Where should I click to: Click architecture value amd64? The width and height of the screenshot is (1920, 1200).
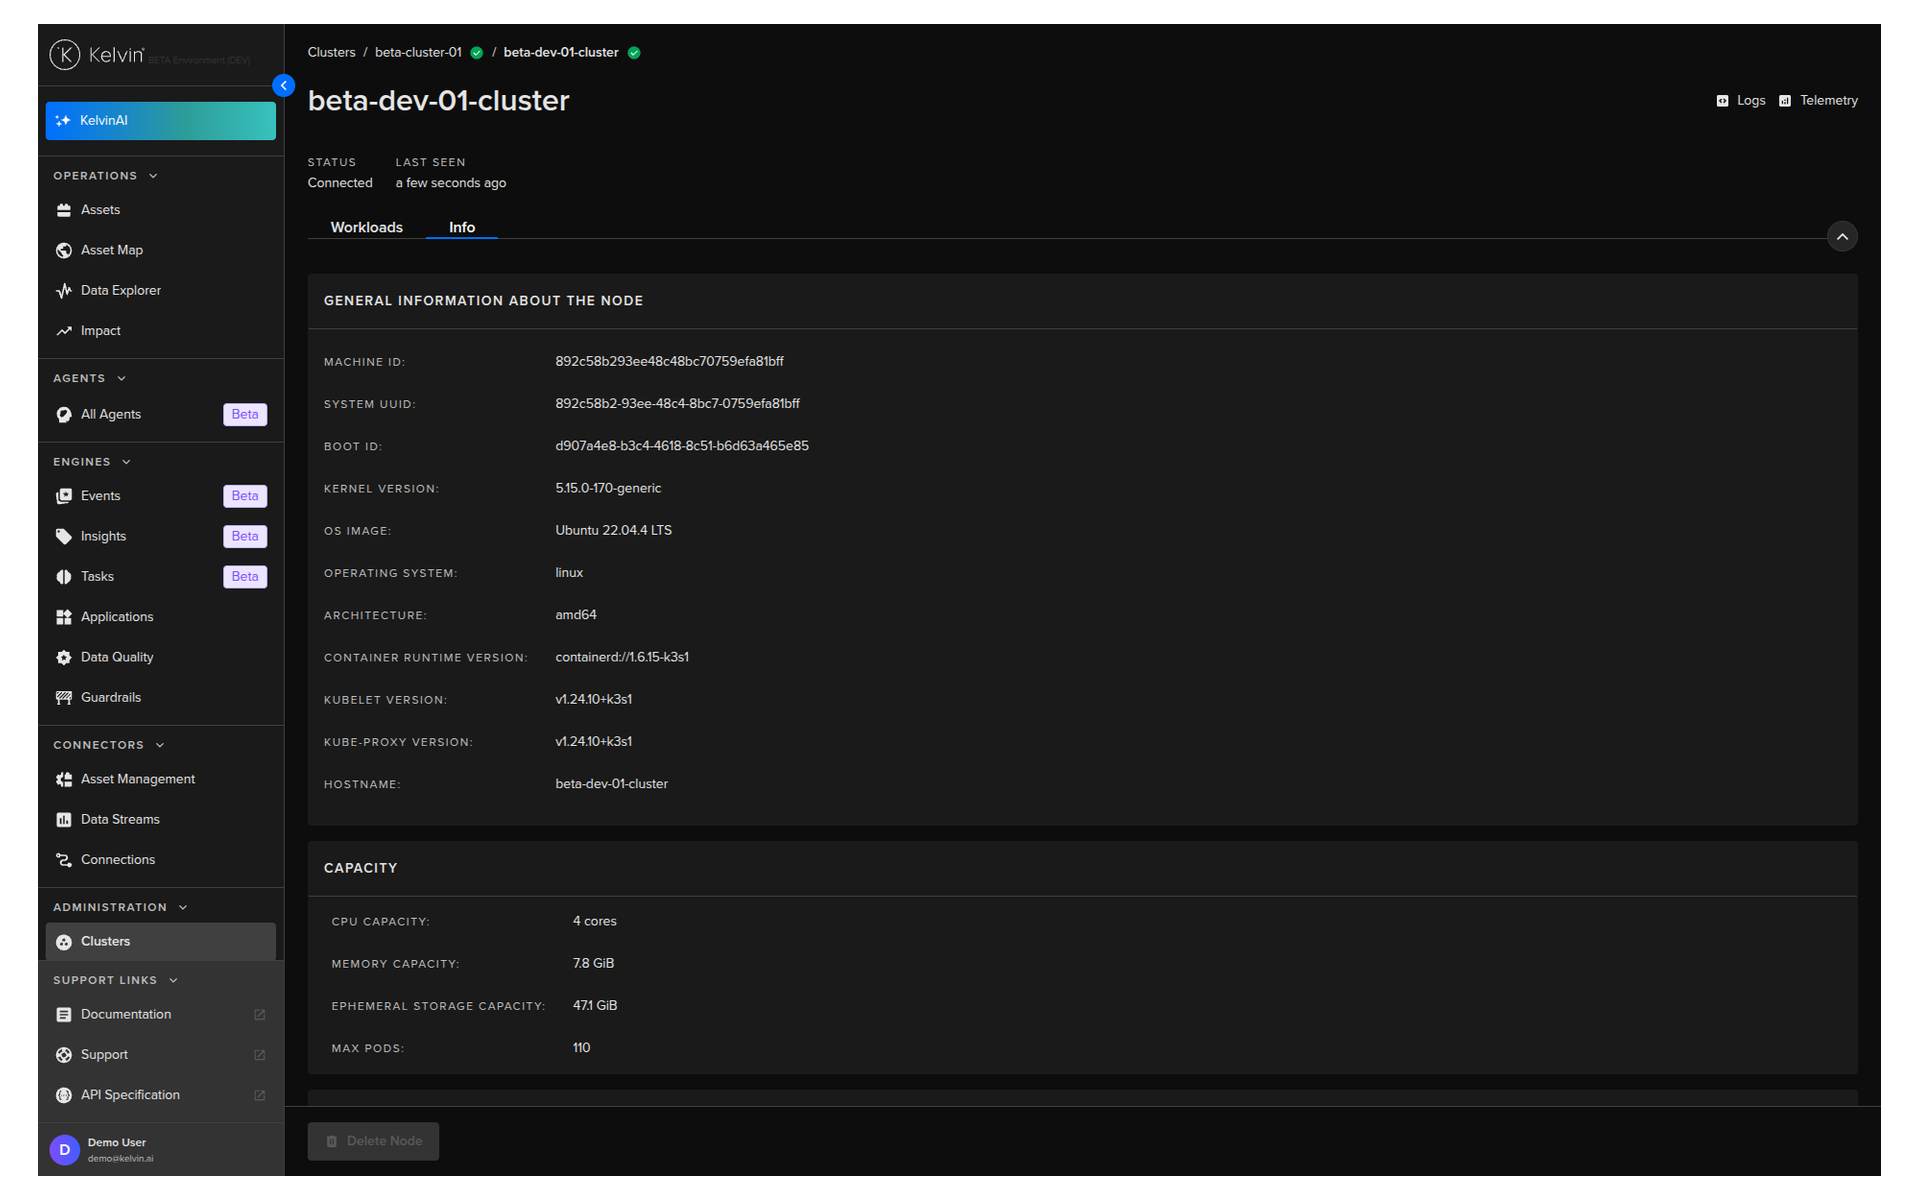coord(576,615)
